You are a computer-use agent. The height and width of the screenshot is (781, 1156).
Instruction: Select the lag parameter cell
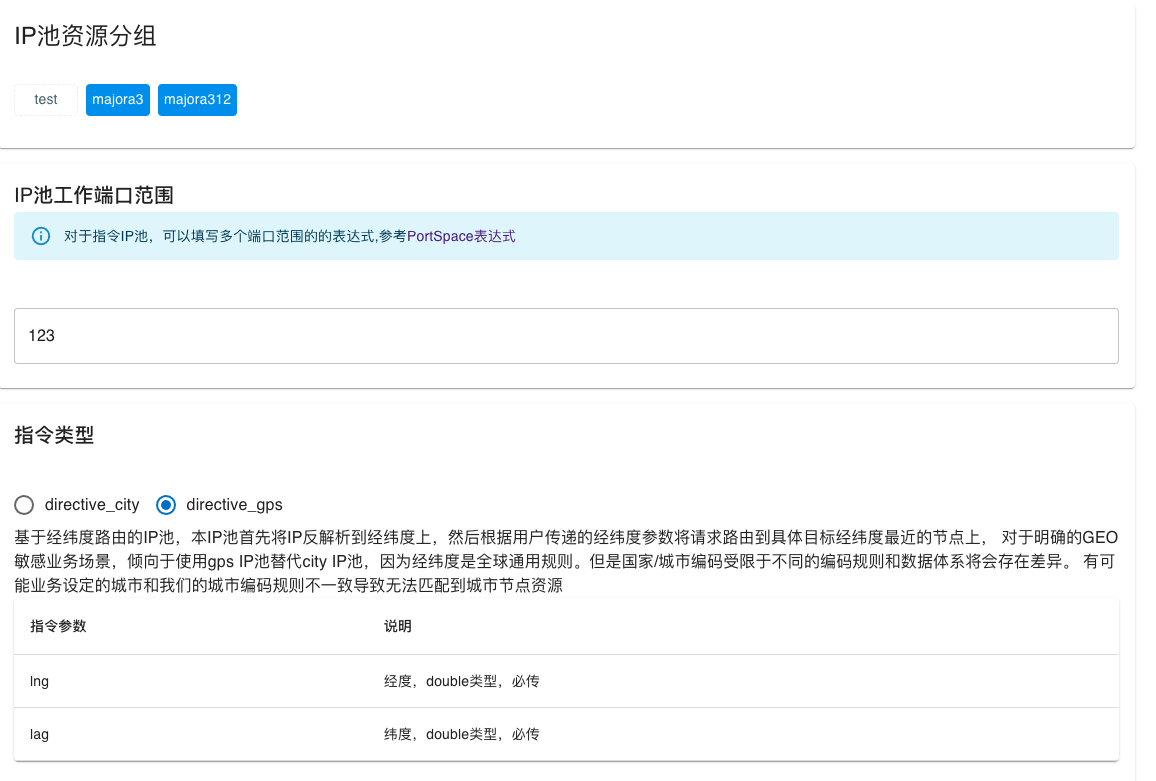[x=40, y=734]
